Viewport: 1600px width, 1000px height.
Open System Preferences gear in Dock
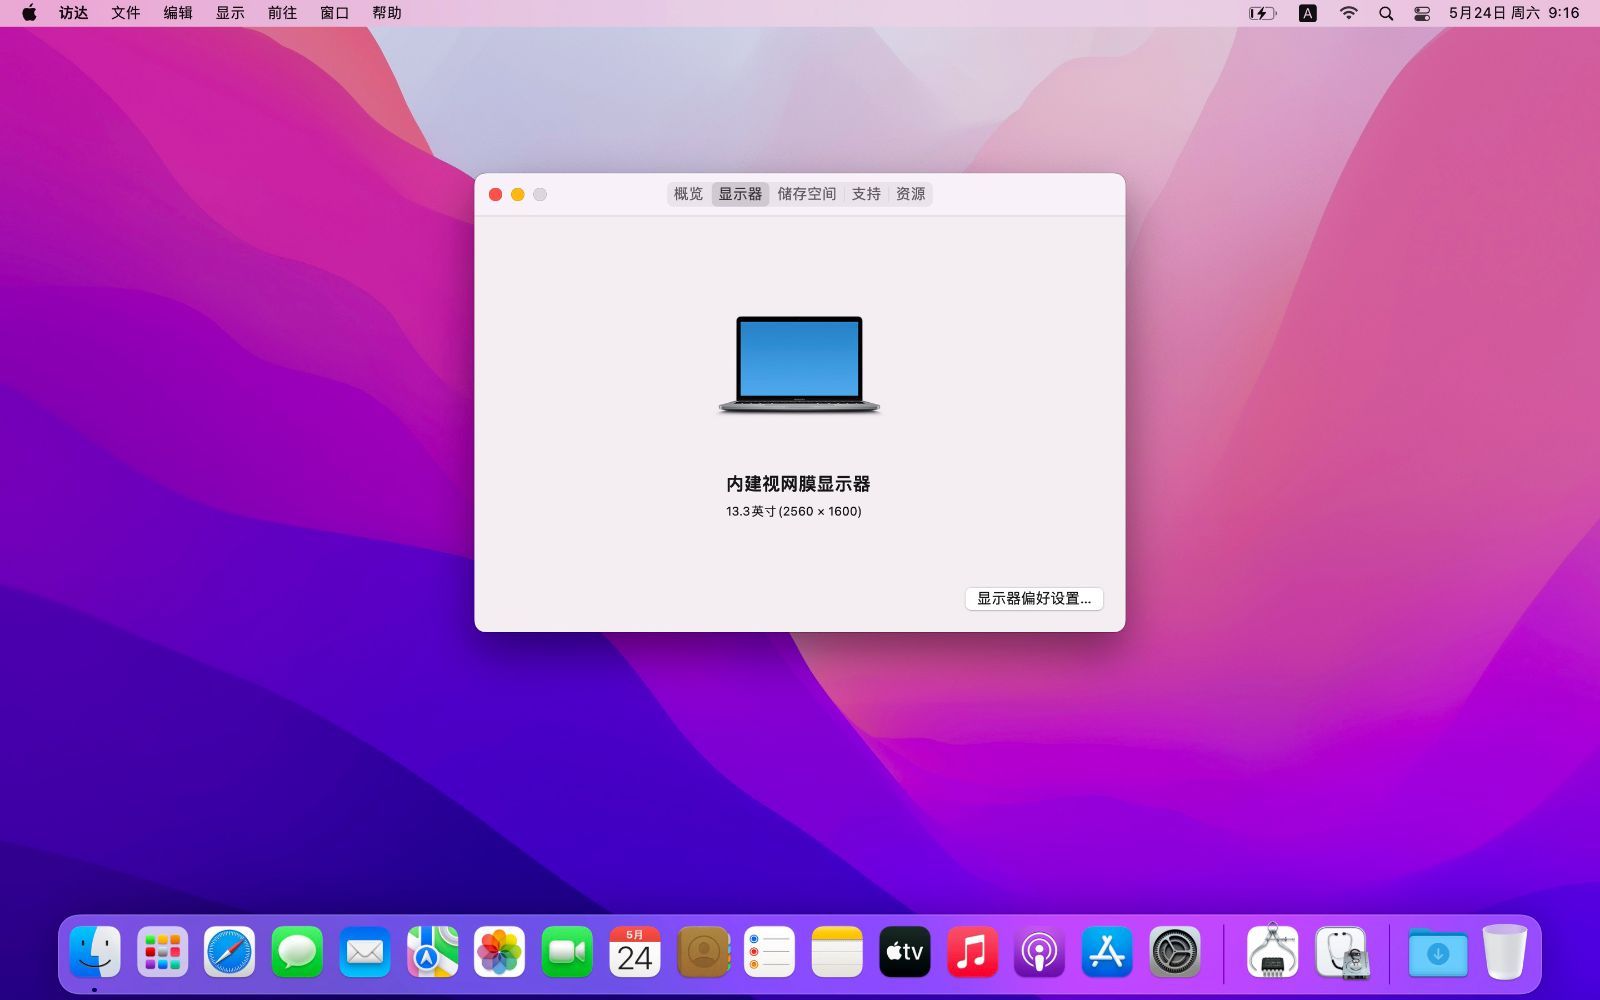click(1174, 952)
